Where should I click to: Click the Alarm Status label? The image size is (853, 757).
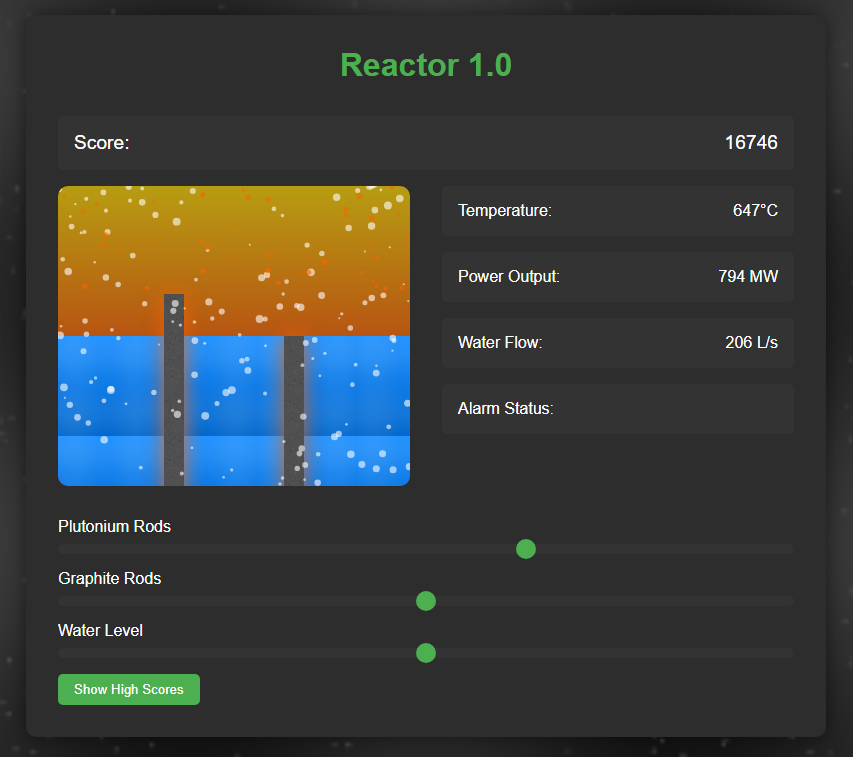tap(505, 408)
